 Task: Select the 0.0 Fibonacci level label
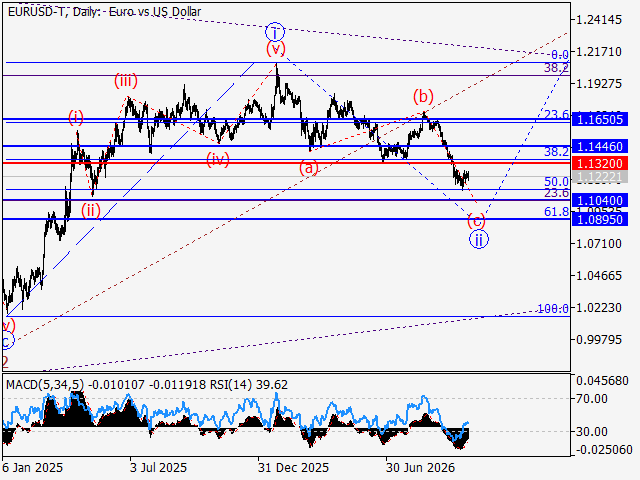(x=560, y=55)
